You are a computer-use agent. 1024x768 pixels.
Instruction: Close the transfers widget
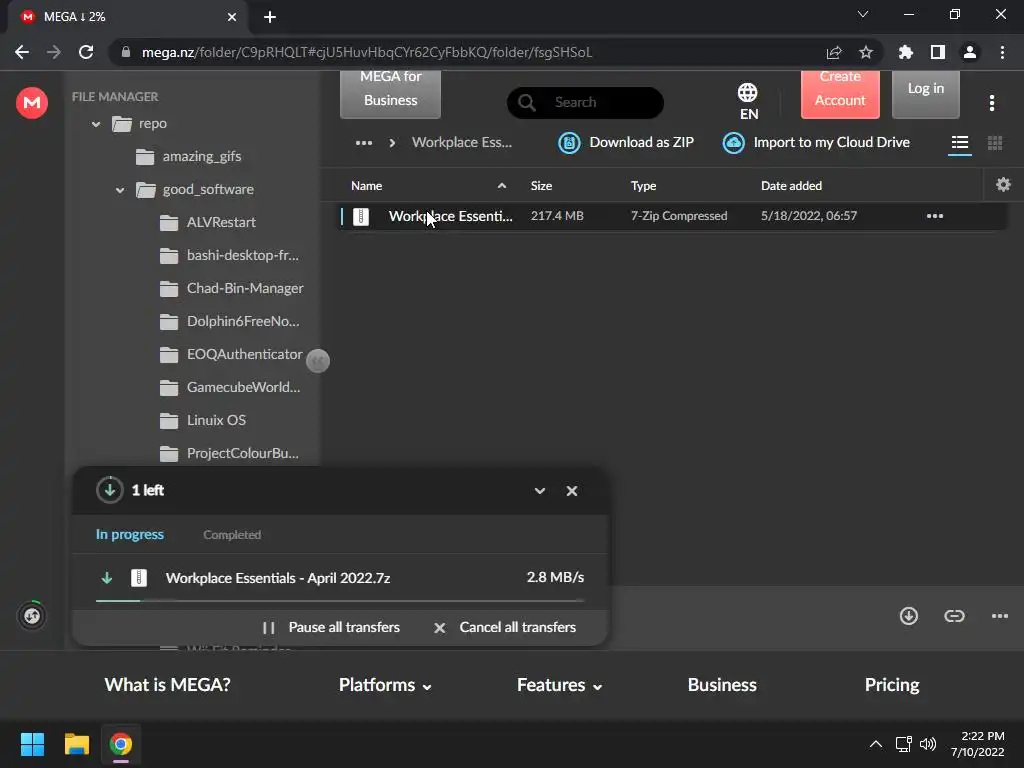(571, 491)
